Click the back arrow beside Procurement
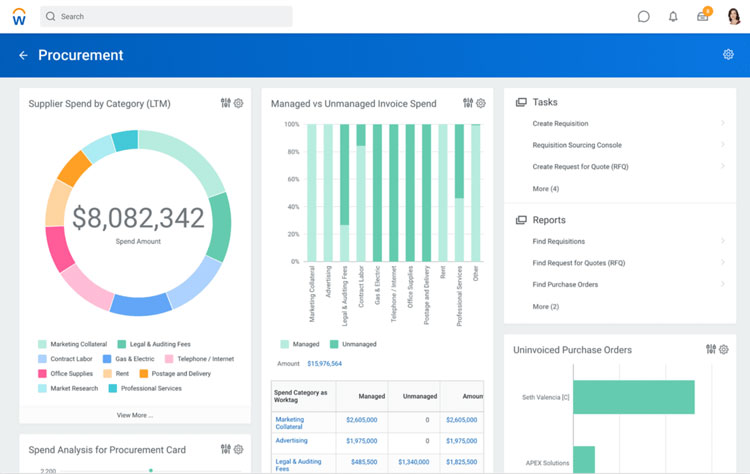Screen dimensions: 750x474 (x=23, y=55)
